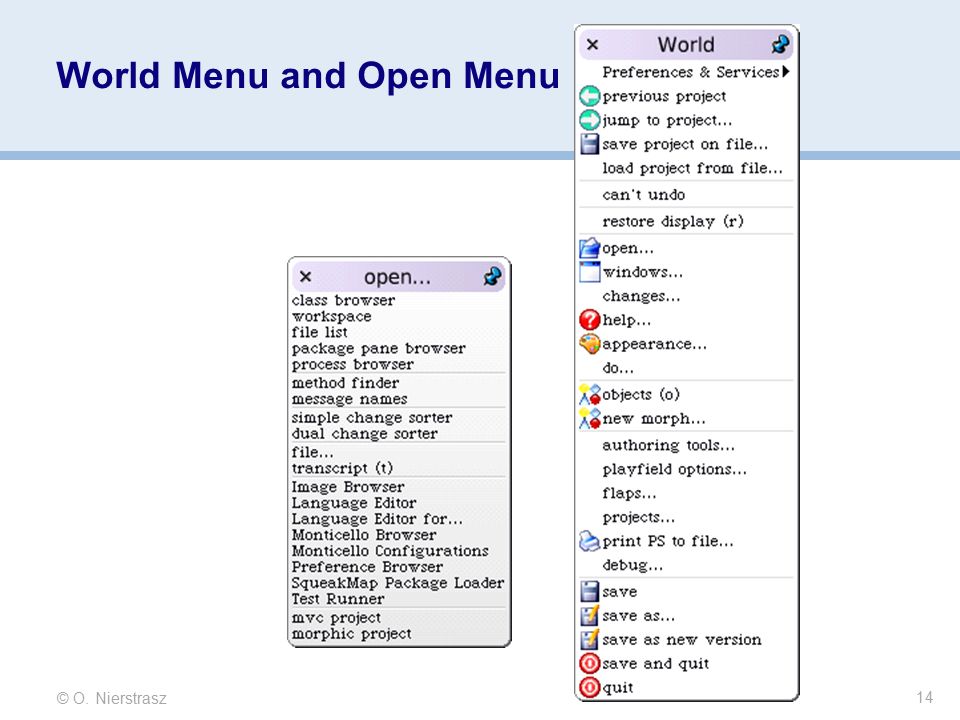
Task: Click the red power icon beside save and quit
Action: tap(590, 664)
